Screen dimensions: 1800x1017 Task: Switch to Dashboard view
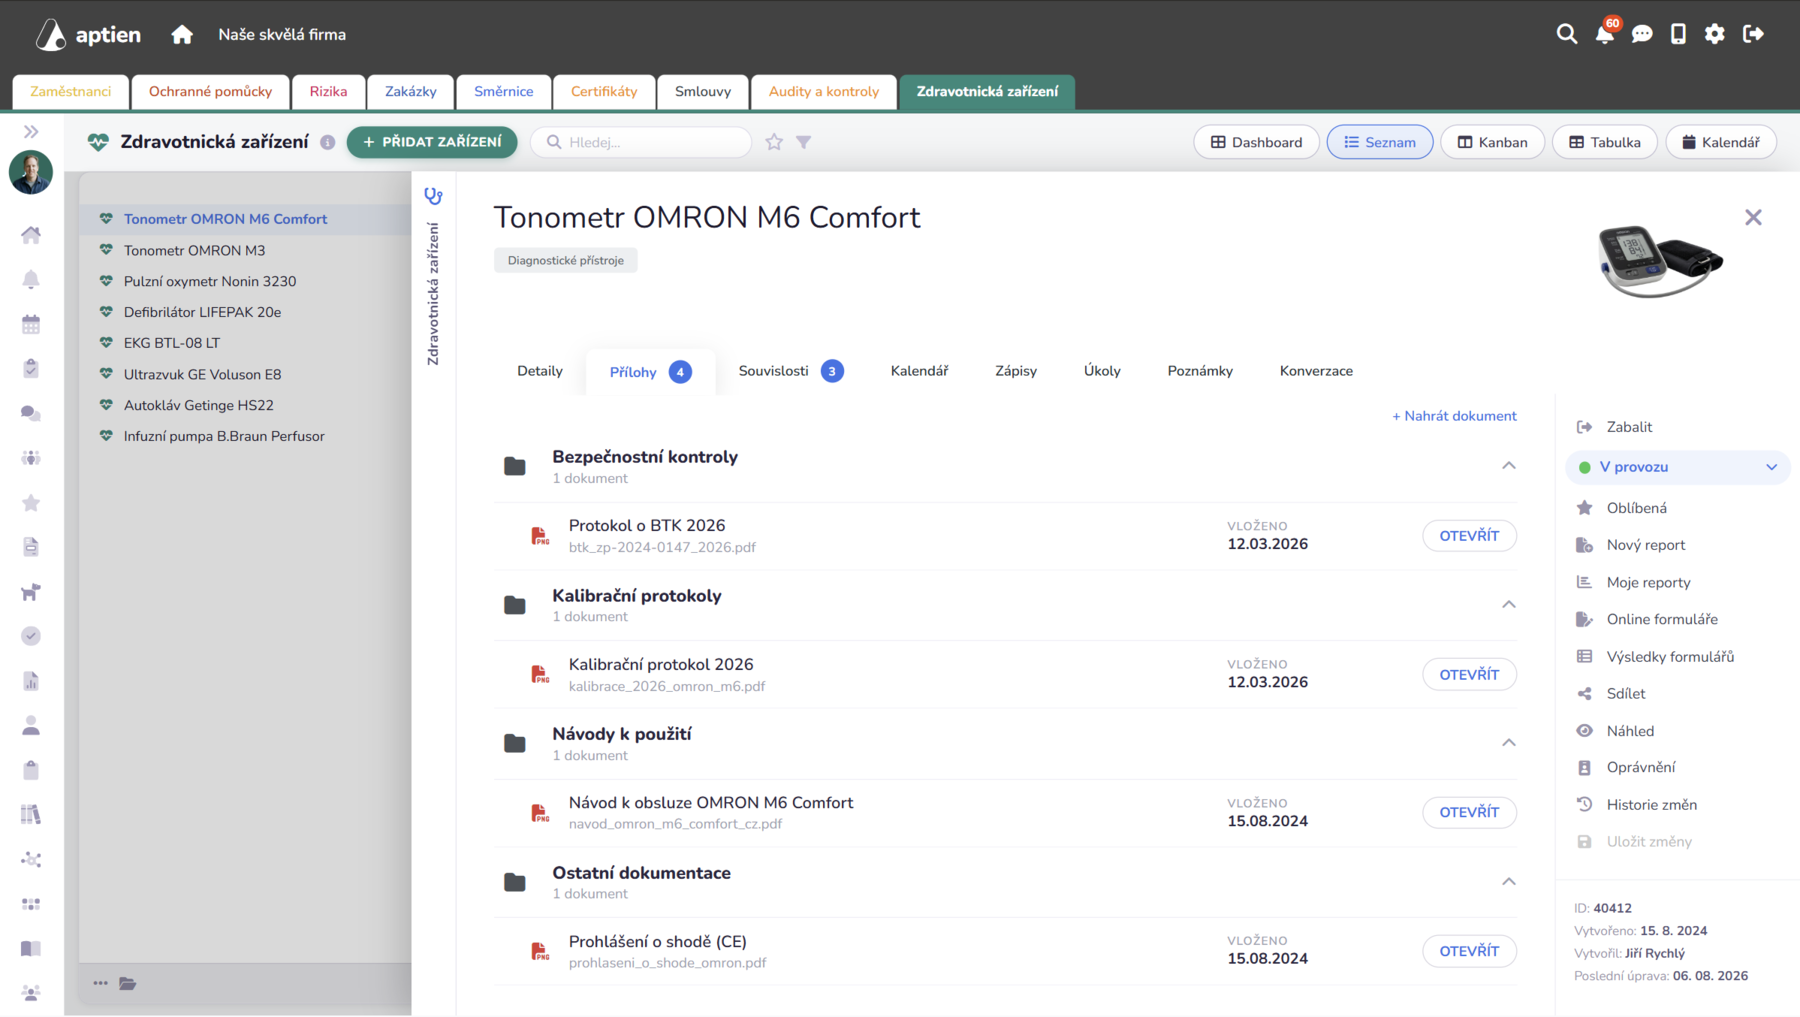click(x=1256, y=142)
